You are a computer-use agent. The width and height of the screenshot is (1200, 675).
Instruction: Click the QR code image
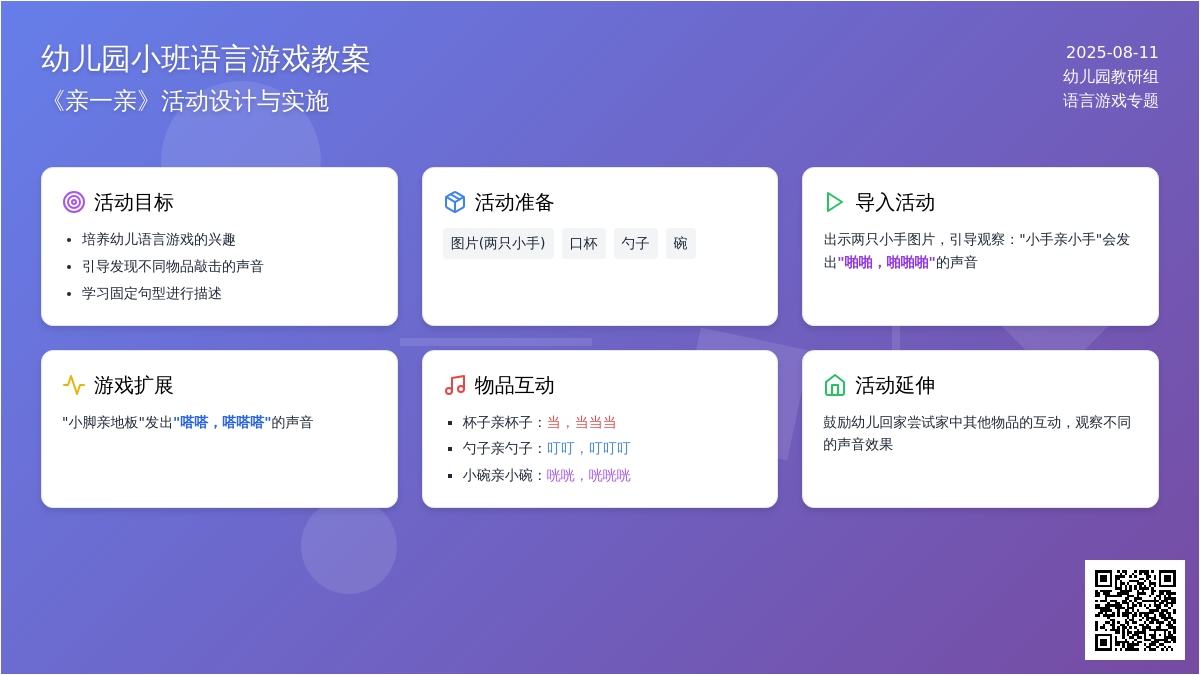point(1135,610)
